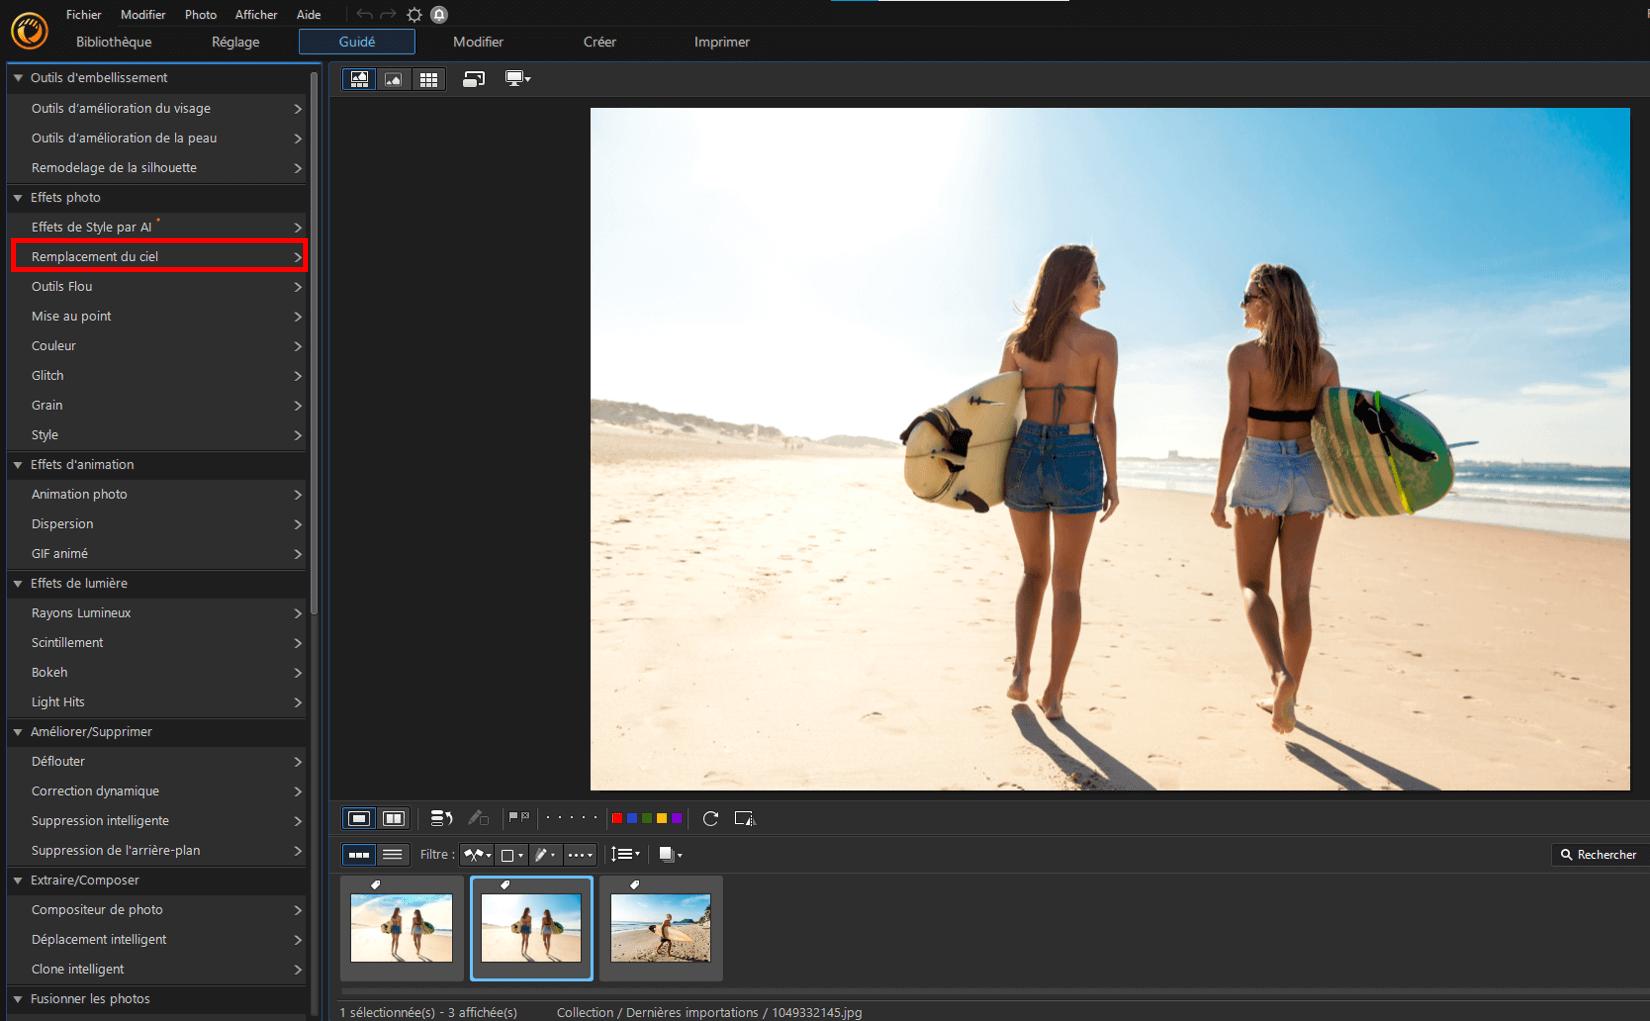Switch to the Bibliothèque tab

[x=113, y=42]
